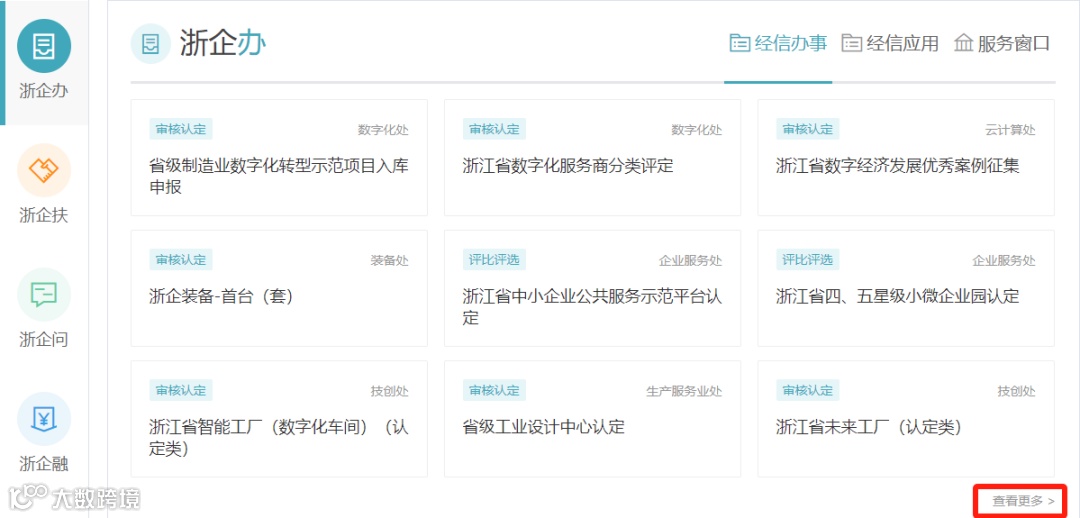Click 审核认定 tag on 省级制造业数字化转型 card

[181, 129]
